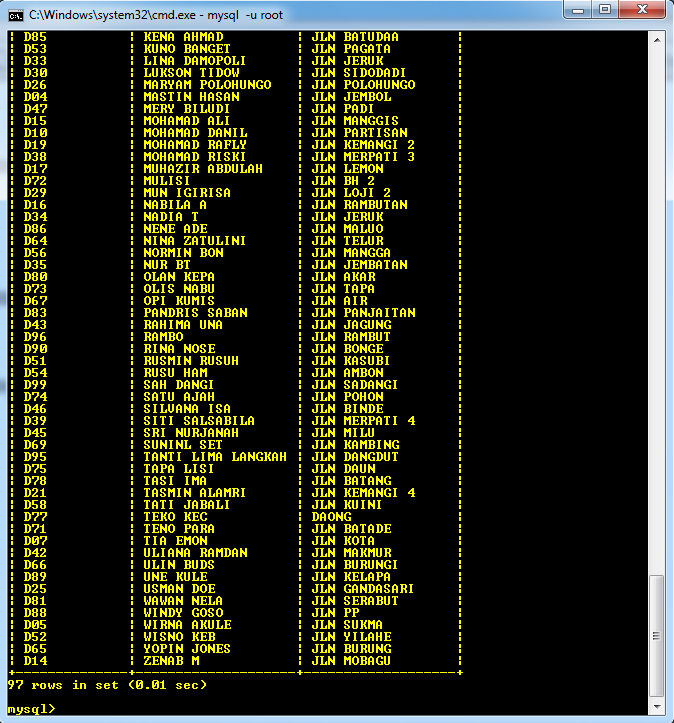
Task: Select the address 'JLN YILAHE'
Action: pyautogui.click(x=351, y=636)
